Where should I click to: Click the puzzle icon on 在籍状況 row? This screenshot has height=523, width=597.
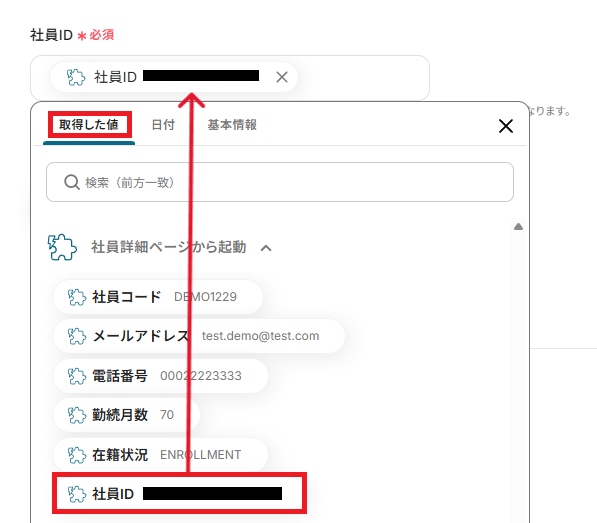77,455
